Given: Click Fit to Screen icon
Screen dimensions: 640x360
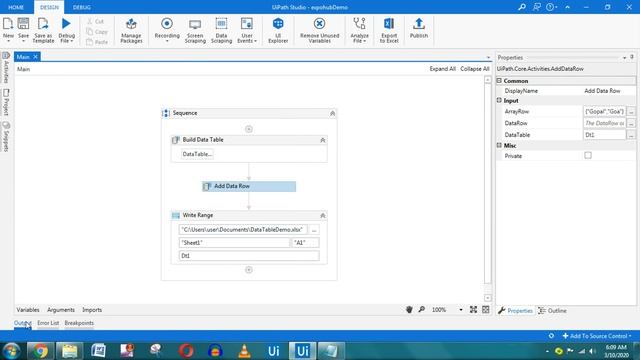Looking at the screenshot, I should point(473,310).
